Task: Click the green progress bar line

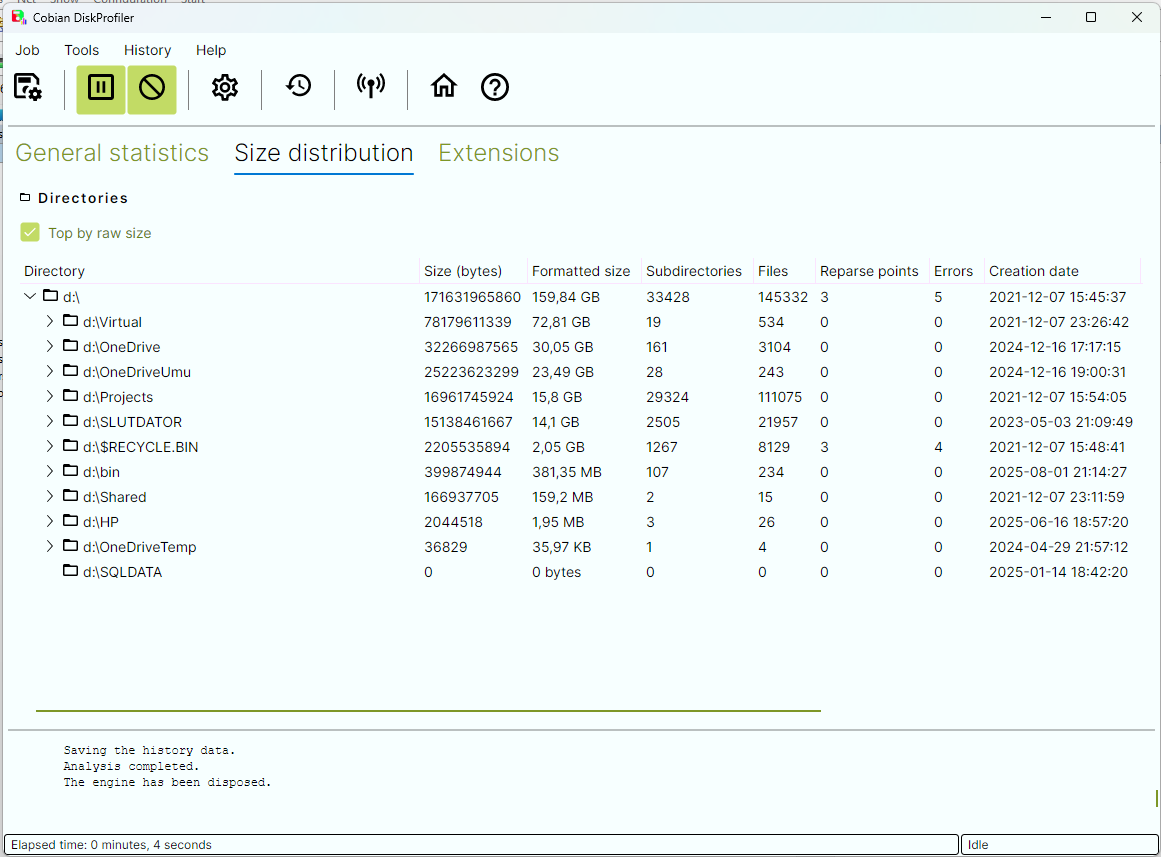Action: pos(428,711)
